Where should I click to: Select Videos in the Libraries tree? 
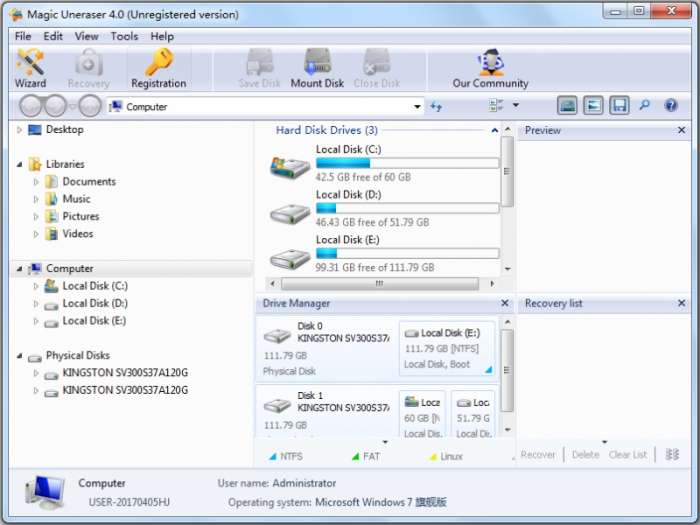pos(78,233)
